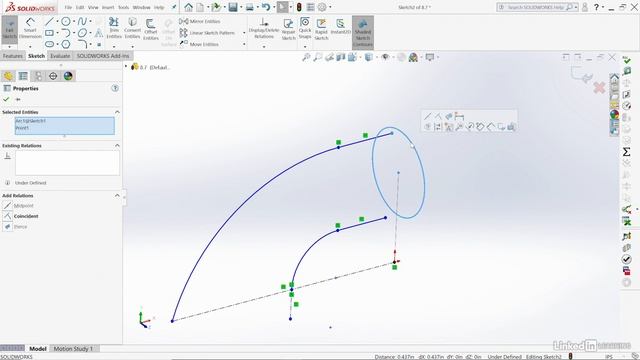The height and width of the screenshot is (360, 640).
Task: Click Linear Sketch Pattern
Action: click(x=207, y=33)
